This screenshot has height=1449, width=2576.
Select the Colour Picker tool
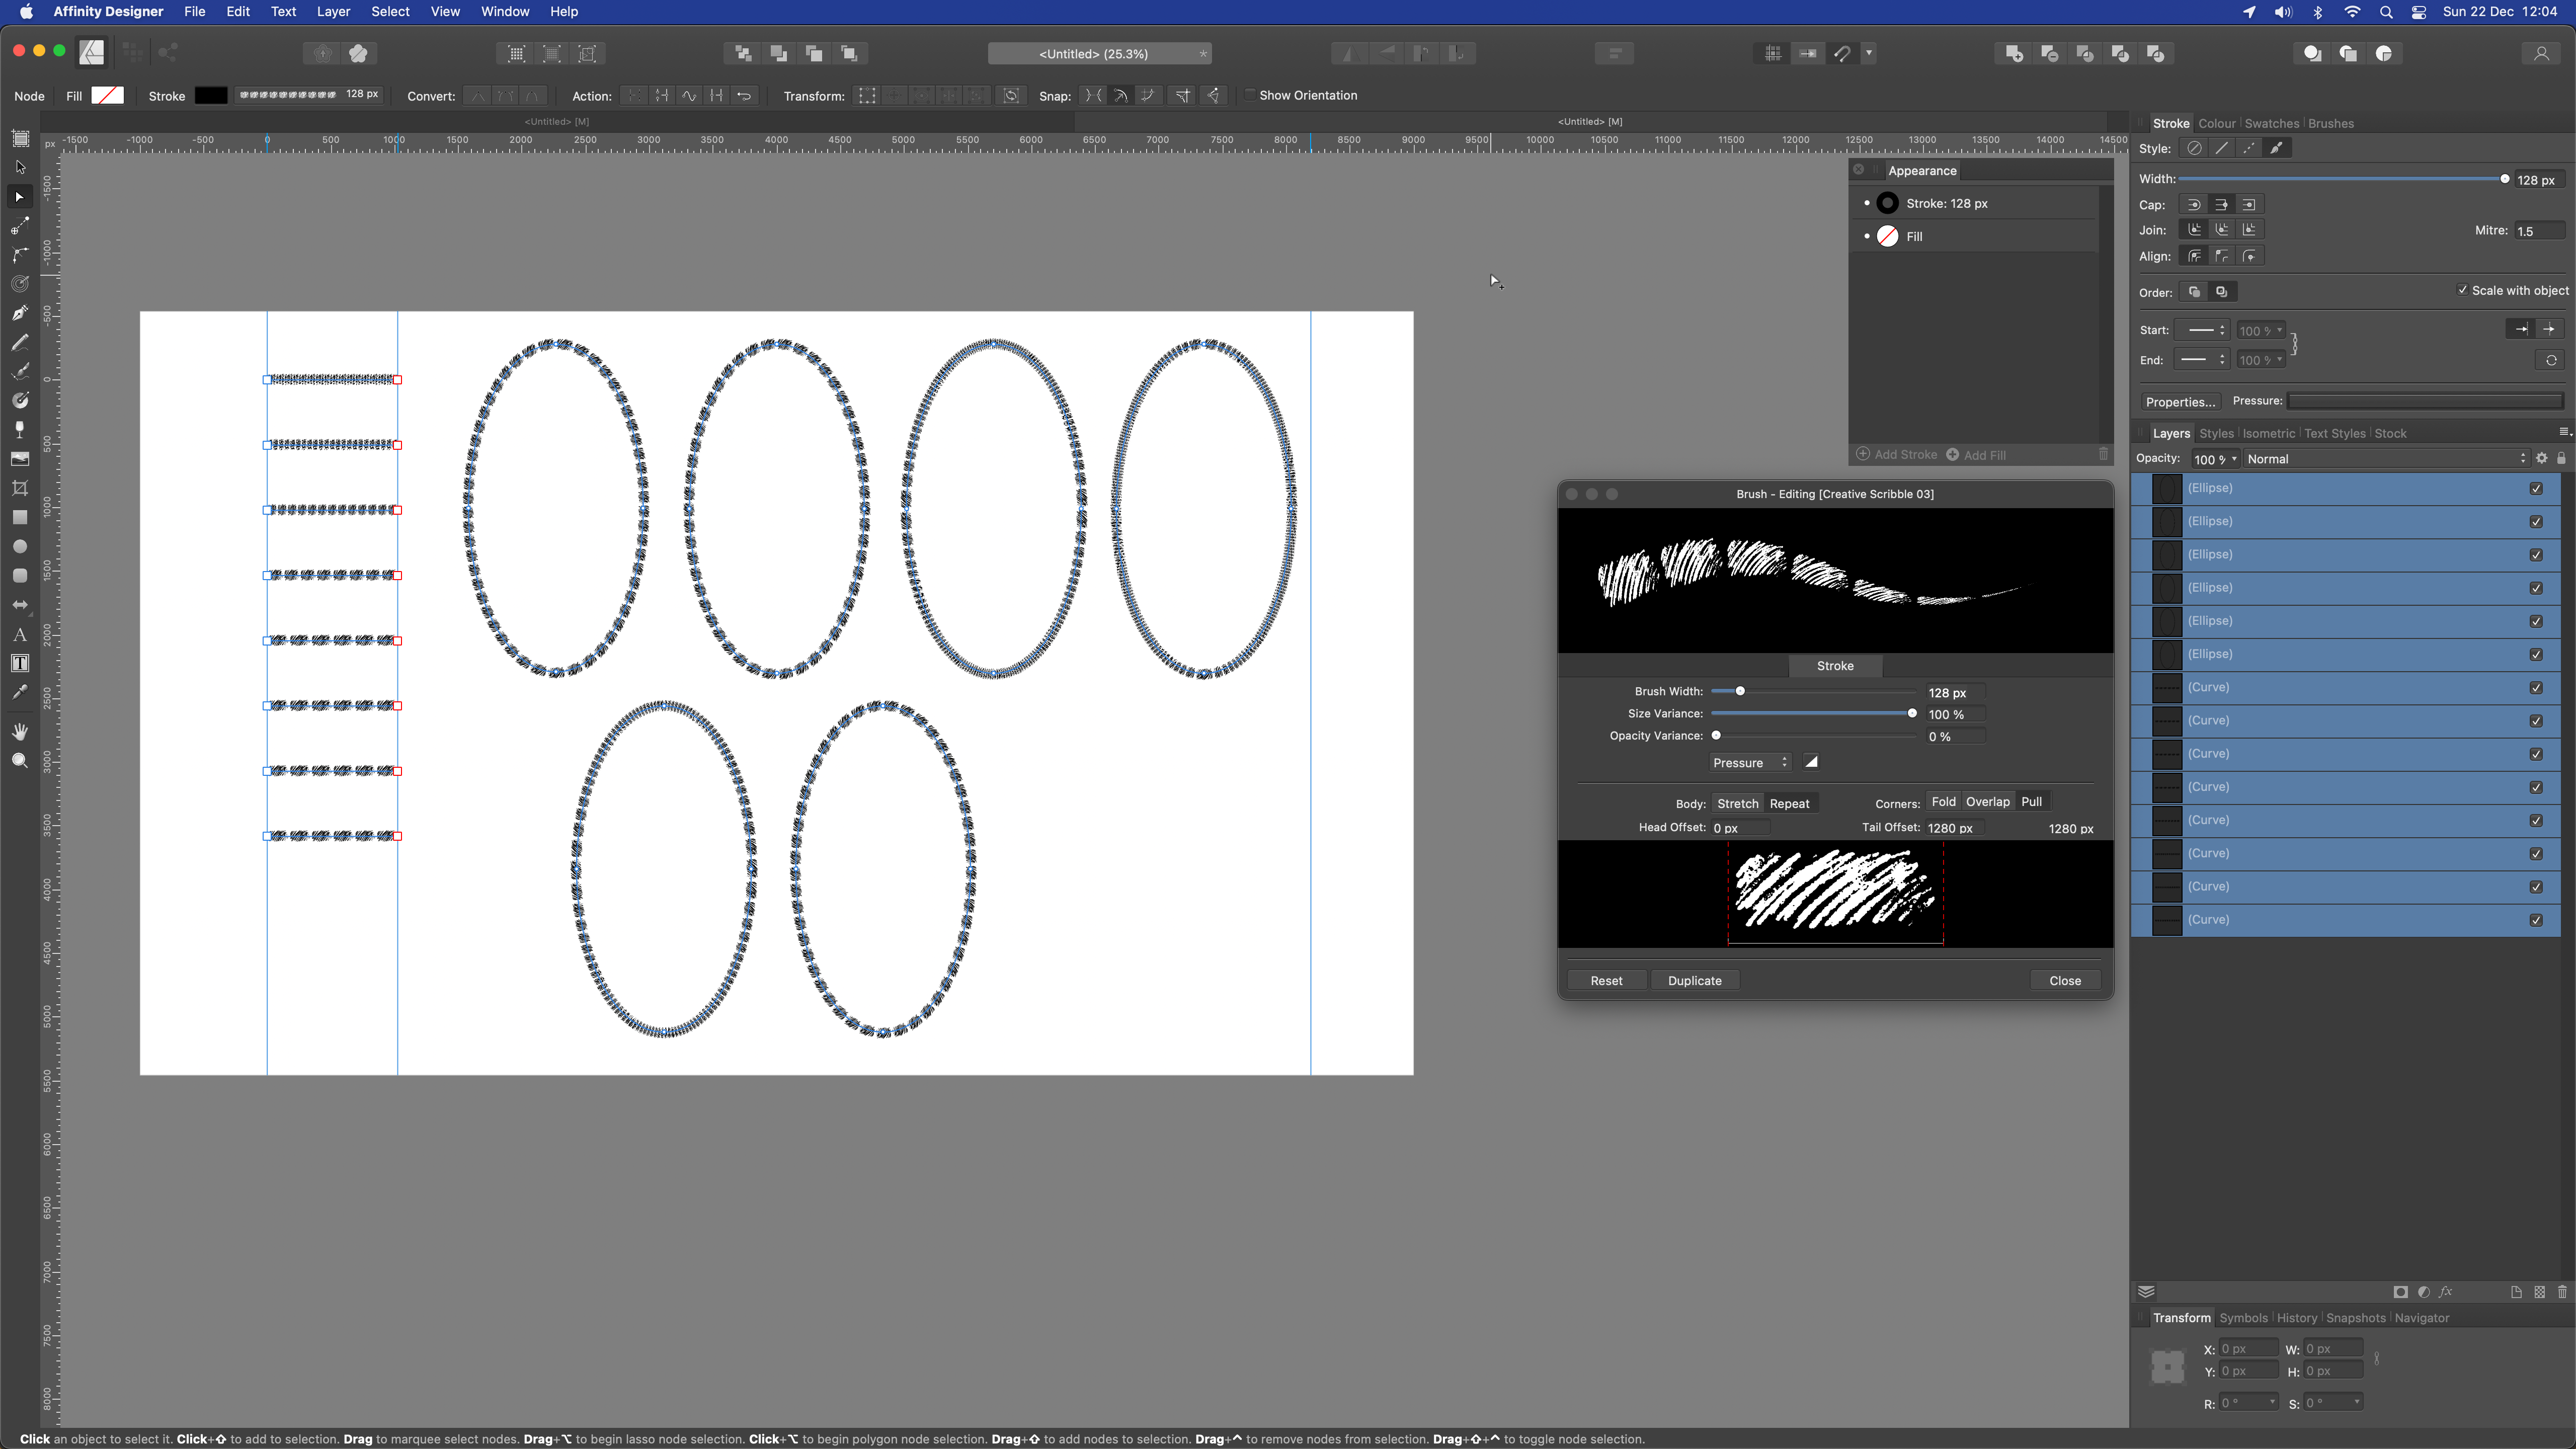click(x=20, y=693)
